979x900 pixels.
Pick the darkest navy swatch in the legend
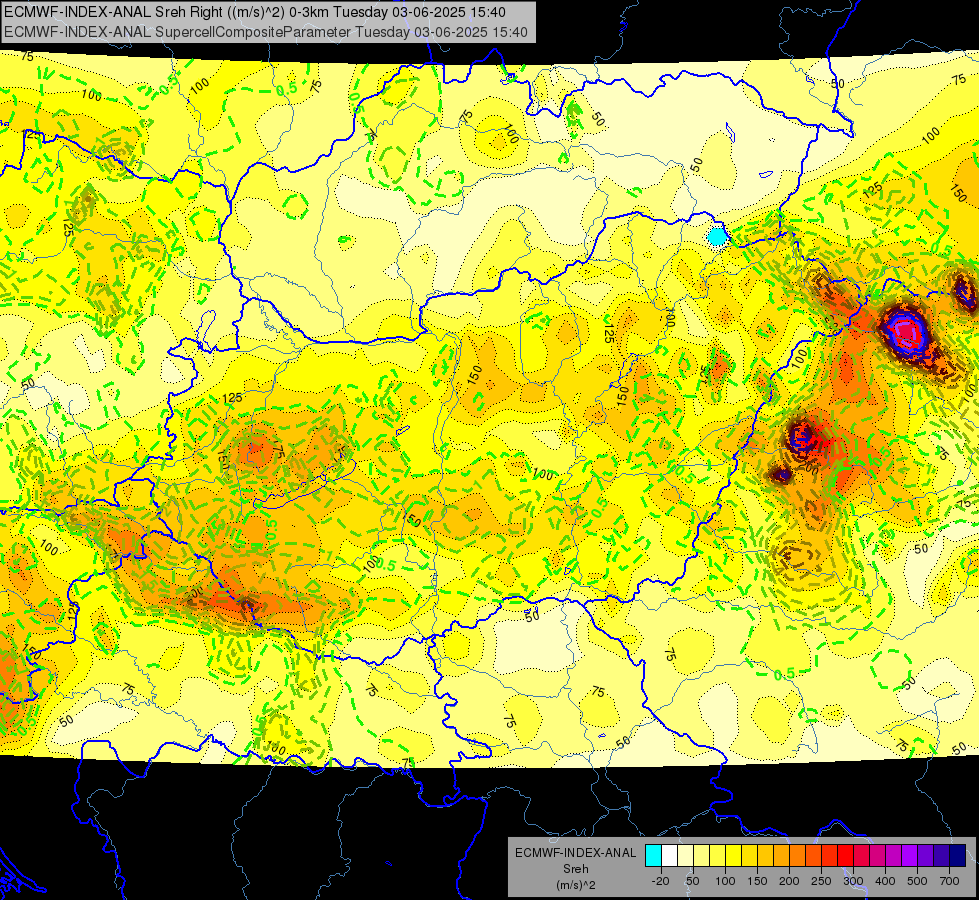(958, 855)
